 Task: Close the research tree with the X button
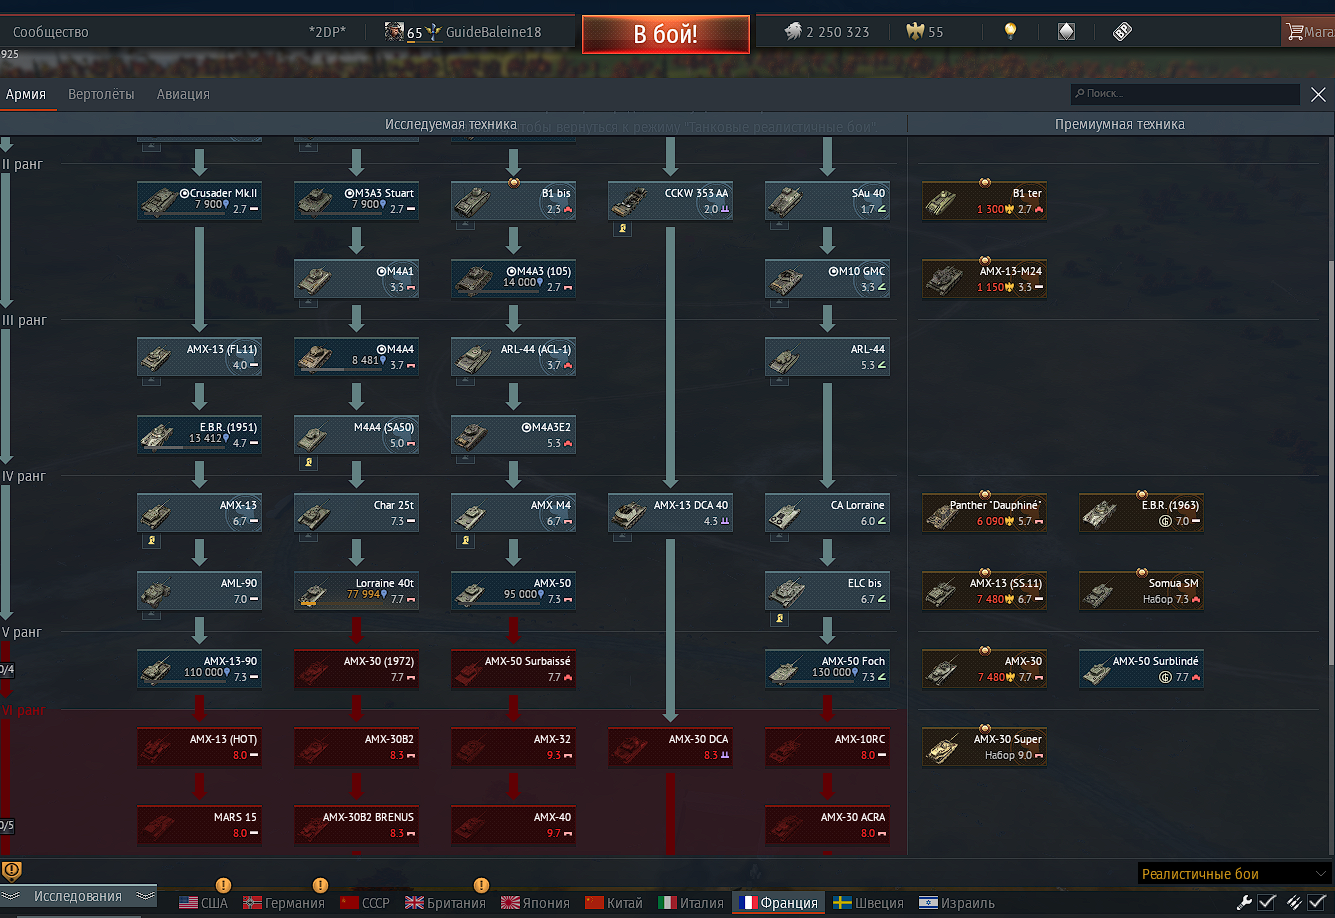tap(1318, 94)
